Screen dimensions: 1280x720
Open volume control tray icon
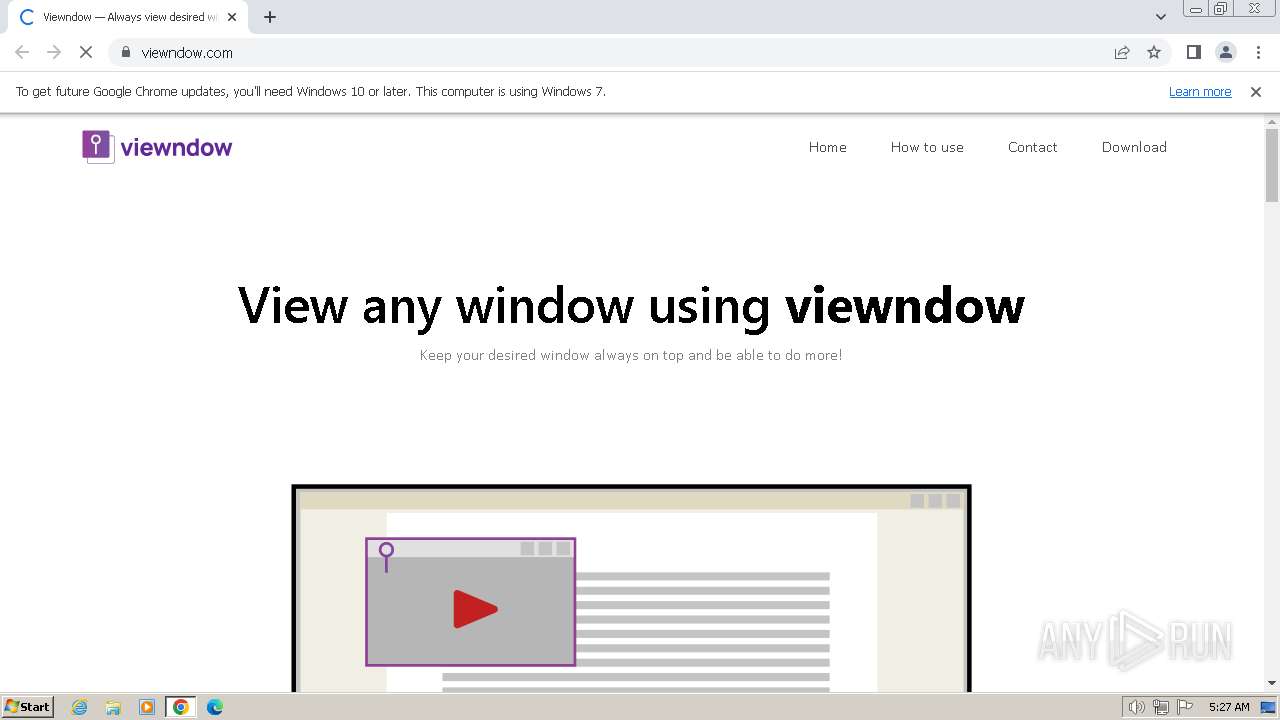pos(1136,707)
